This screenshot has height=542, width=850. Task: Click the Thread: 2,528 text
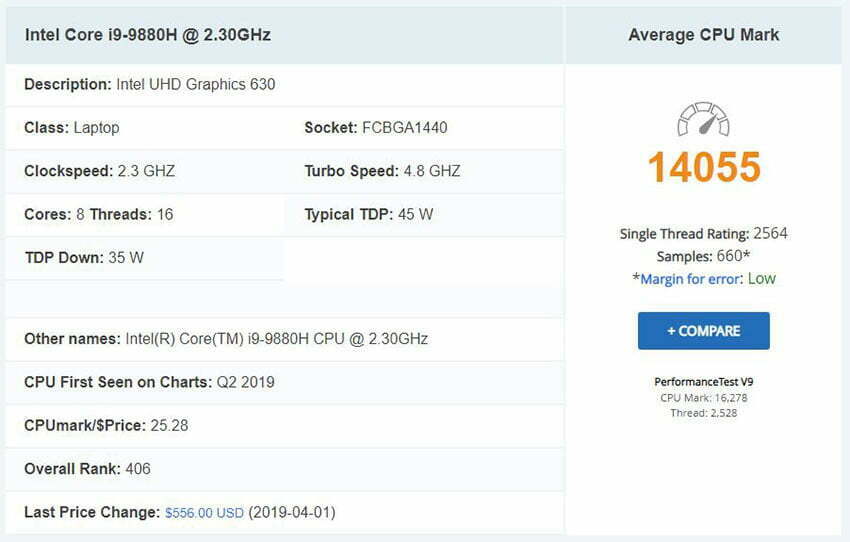(704, 413)
